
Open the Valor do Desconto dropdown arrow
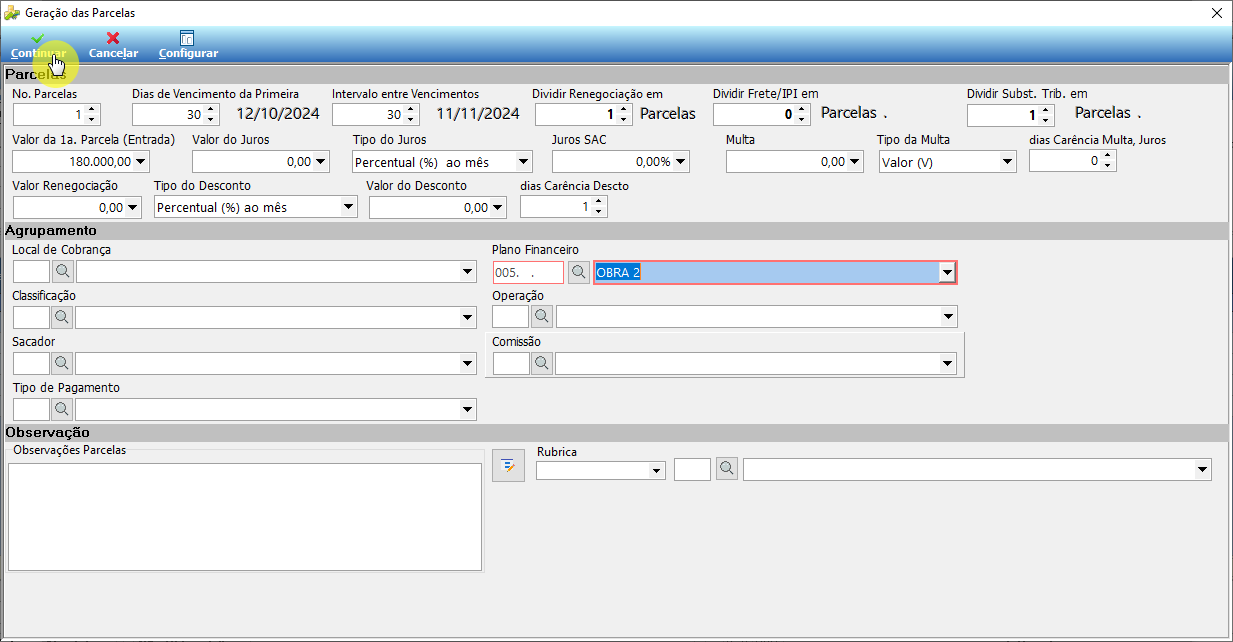497,207
